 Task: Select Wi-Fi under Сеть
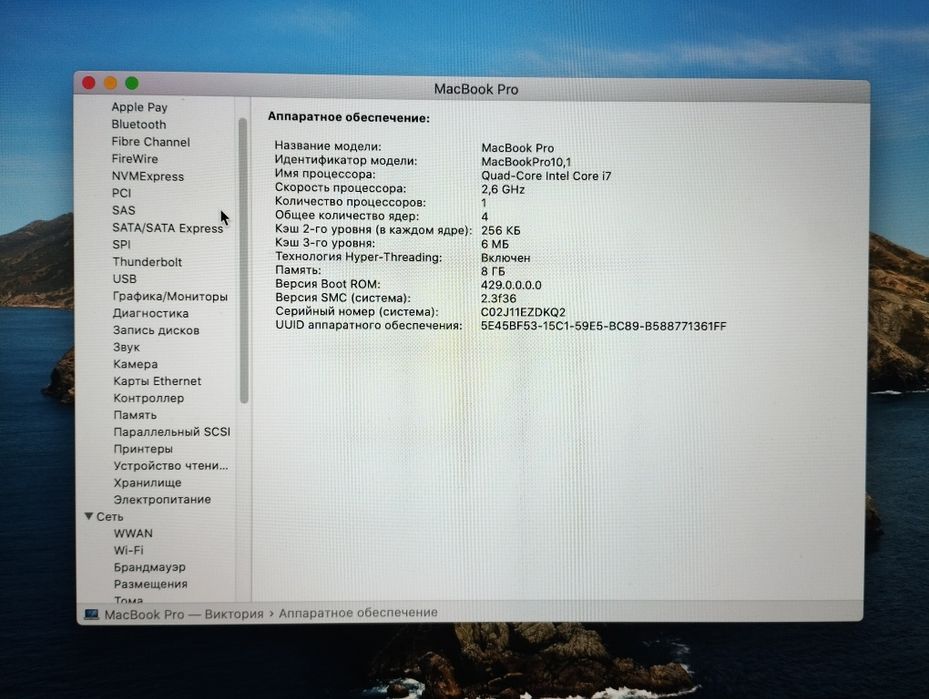(x=129, y=550)
